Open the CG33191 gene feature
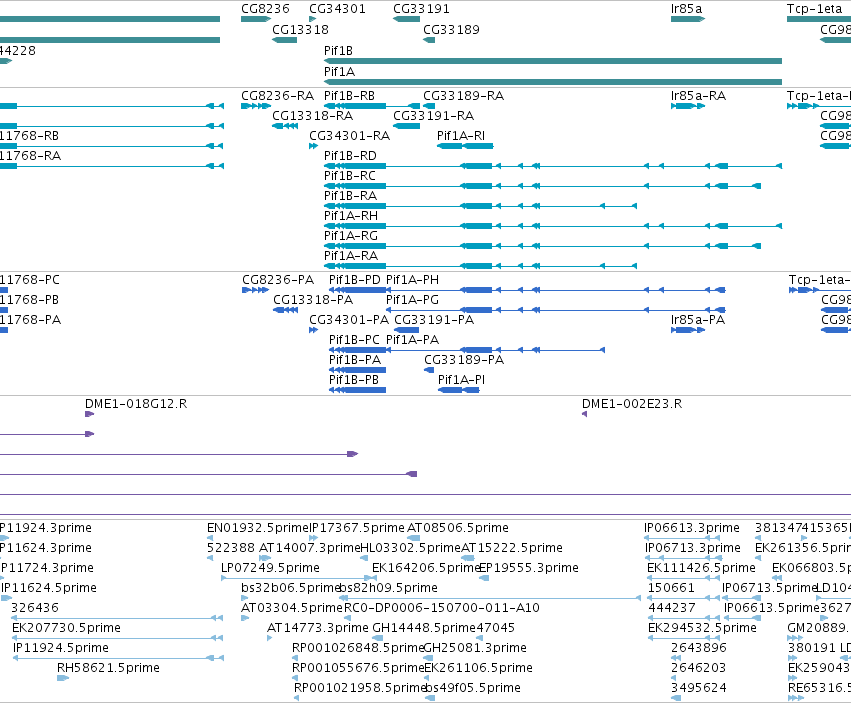This screenshot has width=851, height=703. (x=407, y=19)
